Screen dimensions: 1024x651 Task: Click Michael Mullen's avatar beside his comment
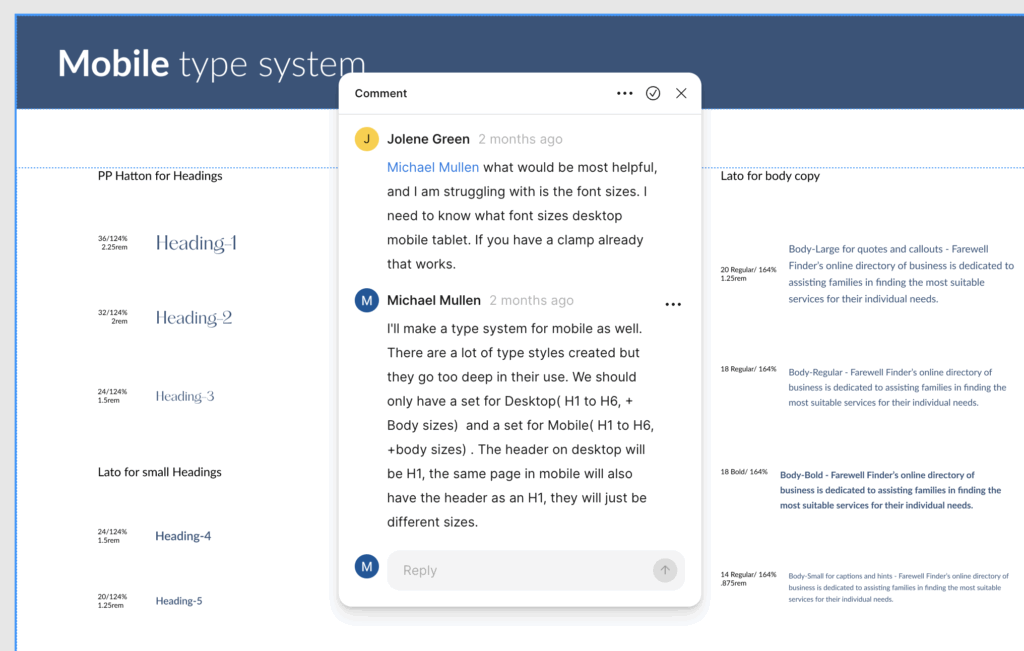point(367,300)
